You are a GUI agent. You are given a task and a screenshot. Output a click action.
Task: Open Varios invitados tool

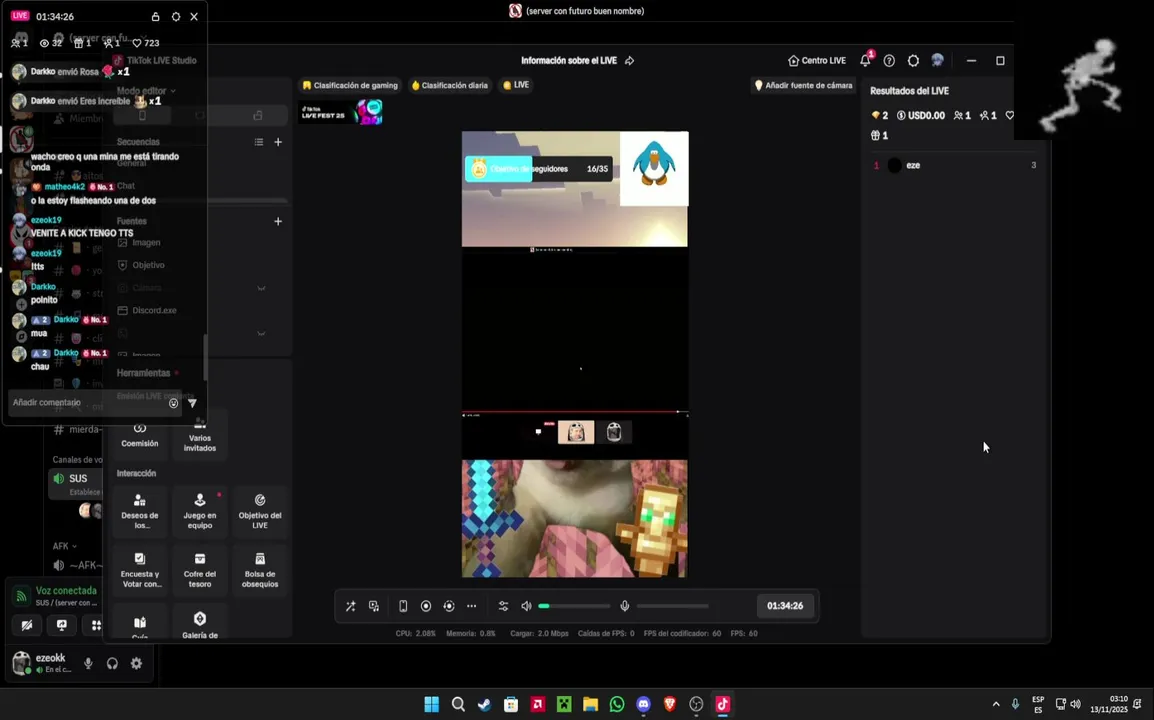[199, 435]
